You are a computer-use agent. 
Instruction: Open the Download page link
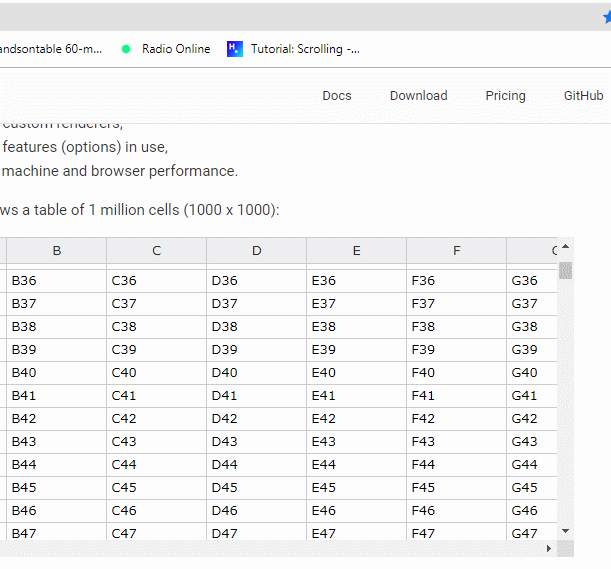(419, 95)
